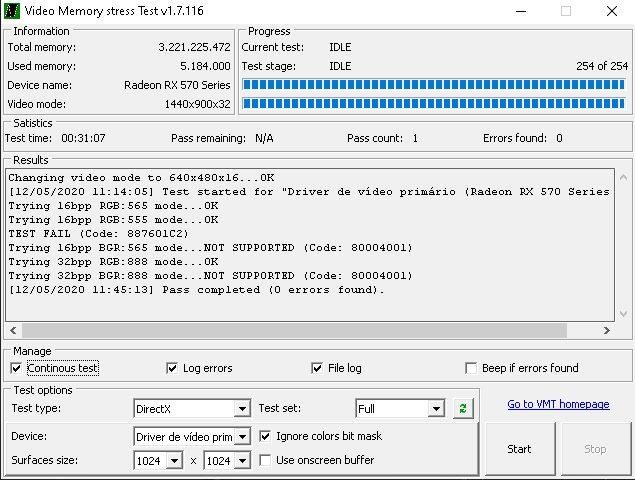Click the Used memory value 5.184.000

205,66
